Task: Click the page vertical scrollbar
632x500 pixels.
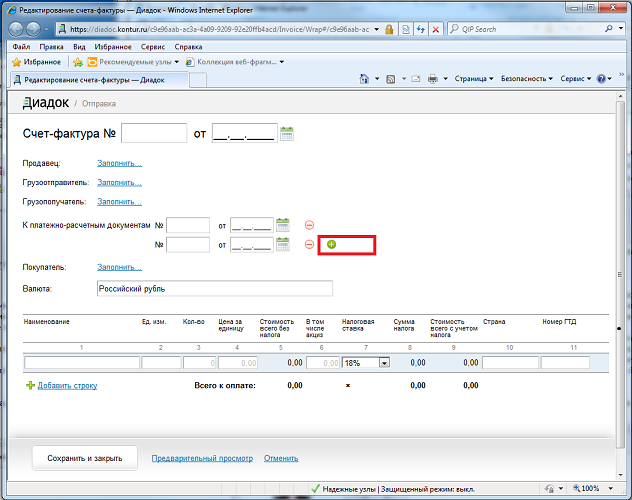Action: [620, 274]
